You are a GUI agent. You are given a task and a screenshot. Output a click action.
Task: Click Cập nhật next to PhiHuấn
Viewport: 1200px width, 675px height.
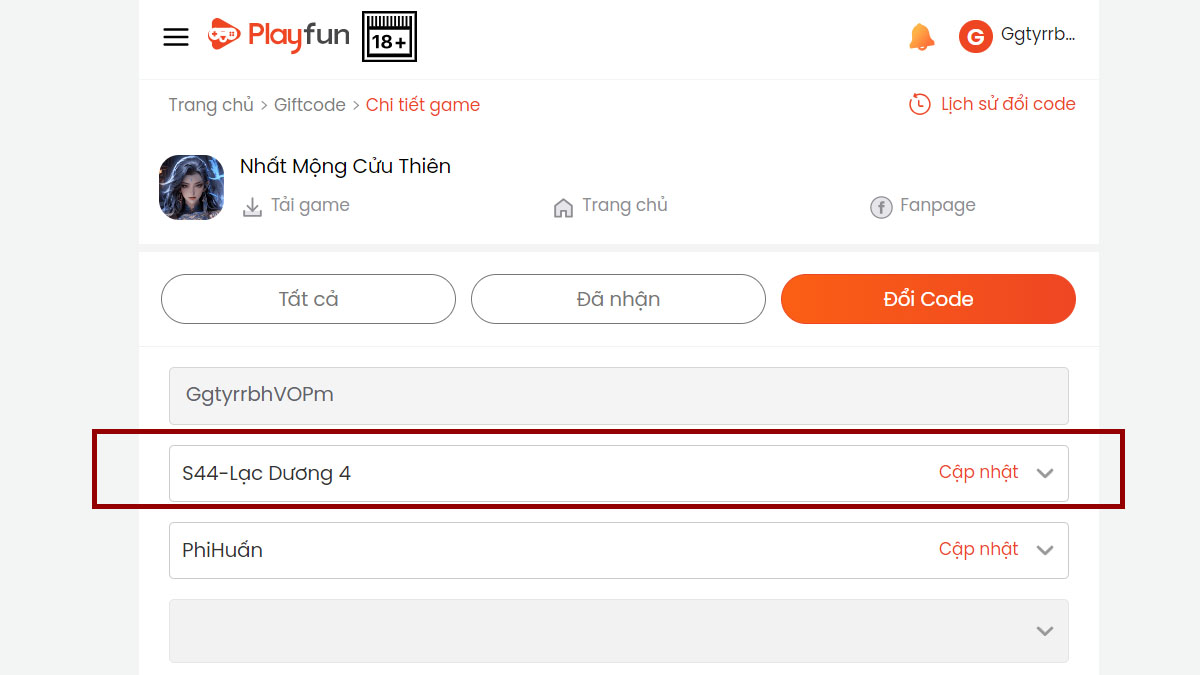pos(978,549)
